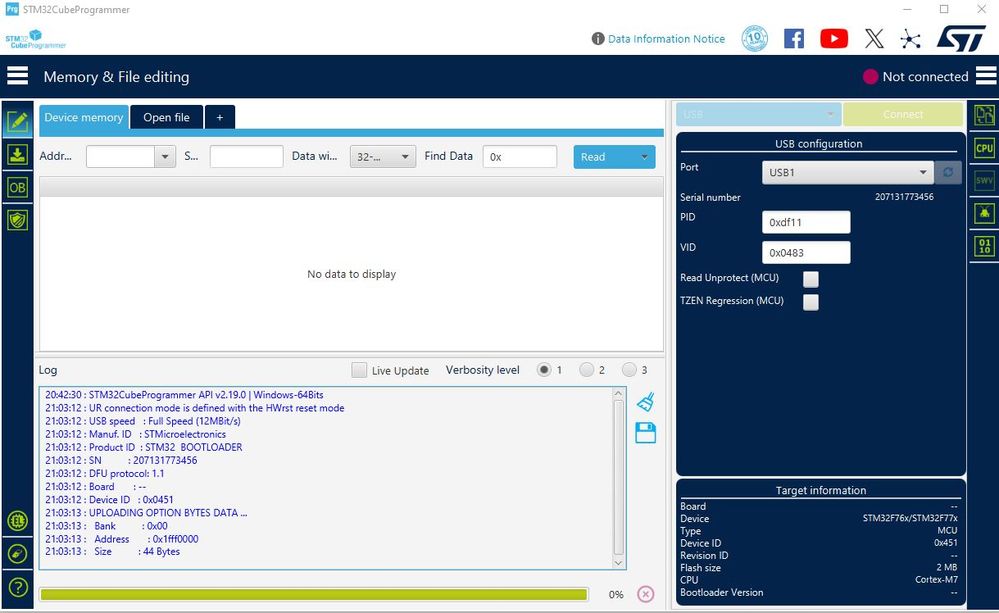Image resolution: width=999 pixels, height=613 pixels.
Task: Switch to Open file tab
Action: point(166,117)
